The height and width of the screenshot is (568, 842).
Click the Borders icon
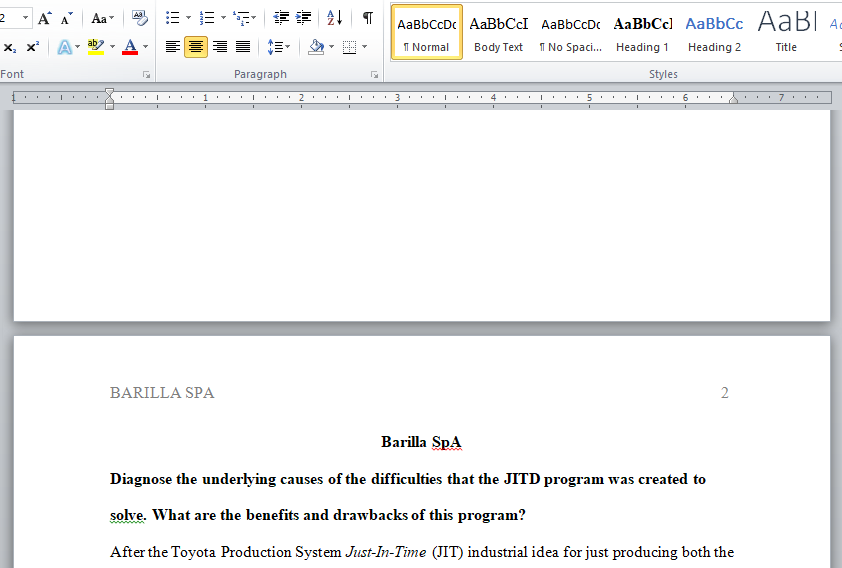[x=350, y=47]
